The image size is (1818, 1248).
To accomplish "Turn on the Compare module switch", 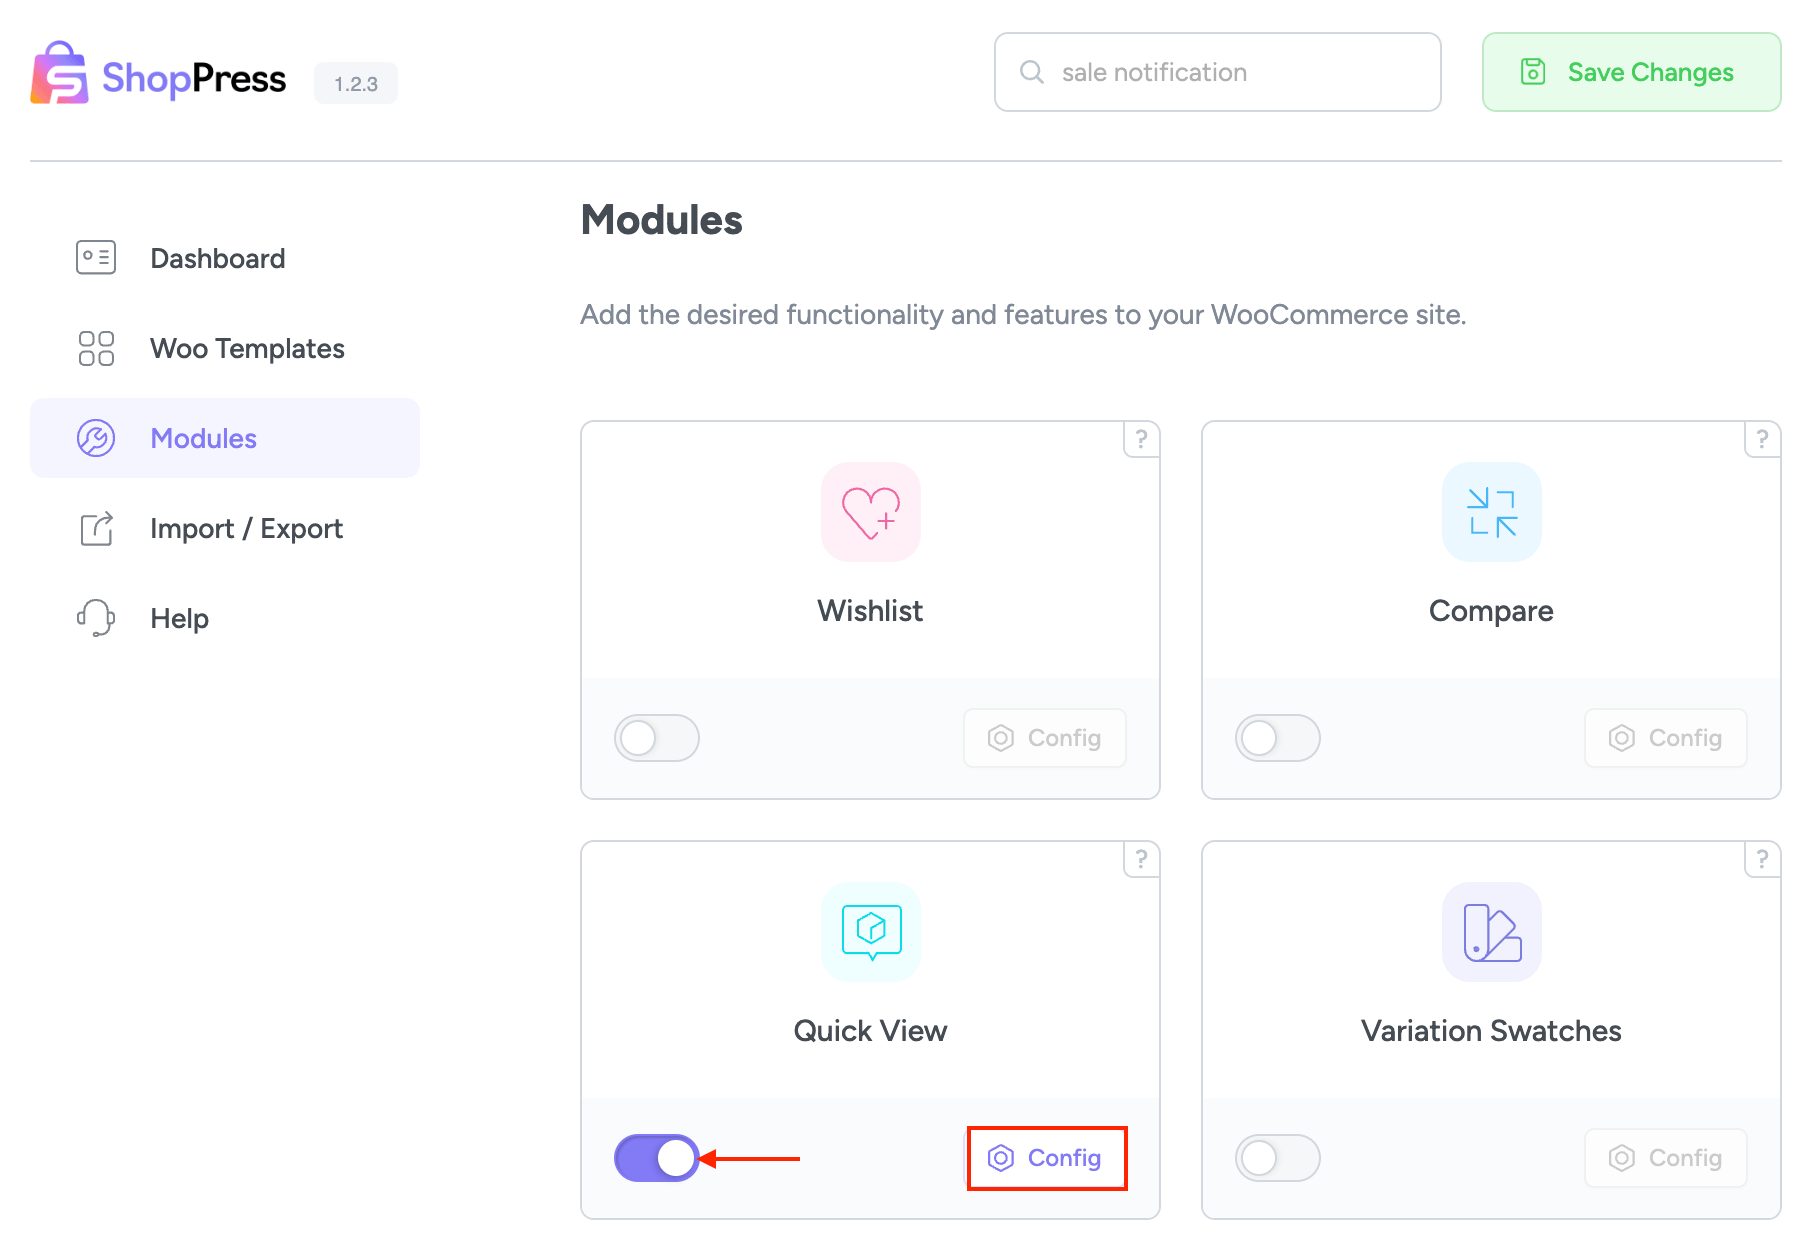I will click(x=1277, y=738).
